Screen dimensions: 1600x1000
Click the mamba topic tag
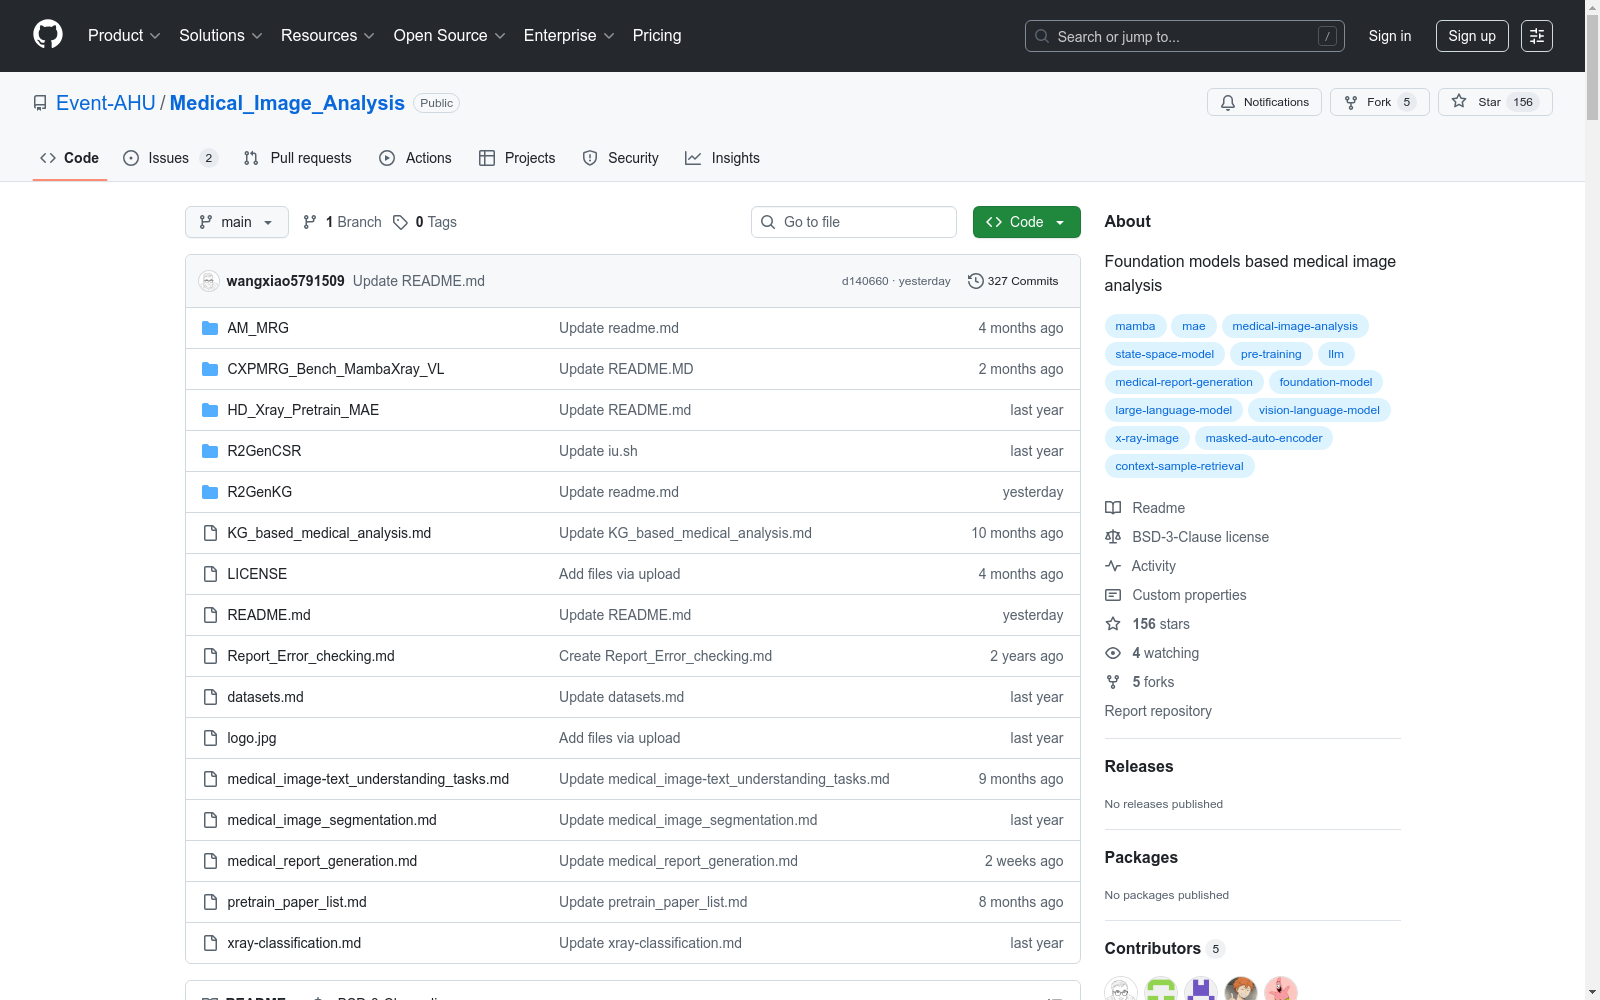[x=1135, y=326]
